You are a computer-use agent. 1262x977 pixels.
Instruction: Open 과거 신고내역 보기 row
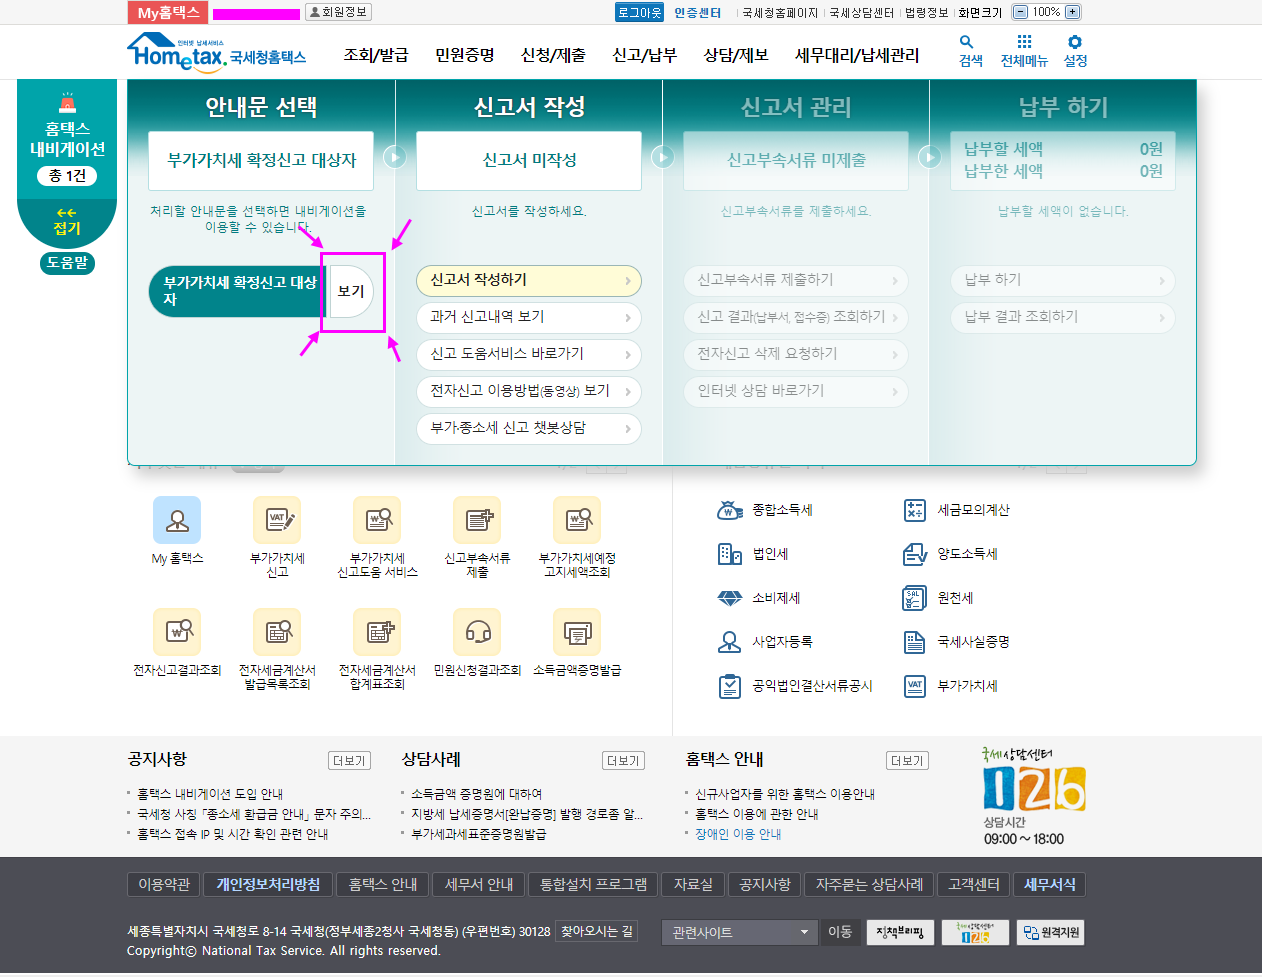(x=529, y=317)
